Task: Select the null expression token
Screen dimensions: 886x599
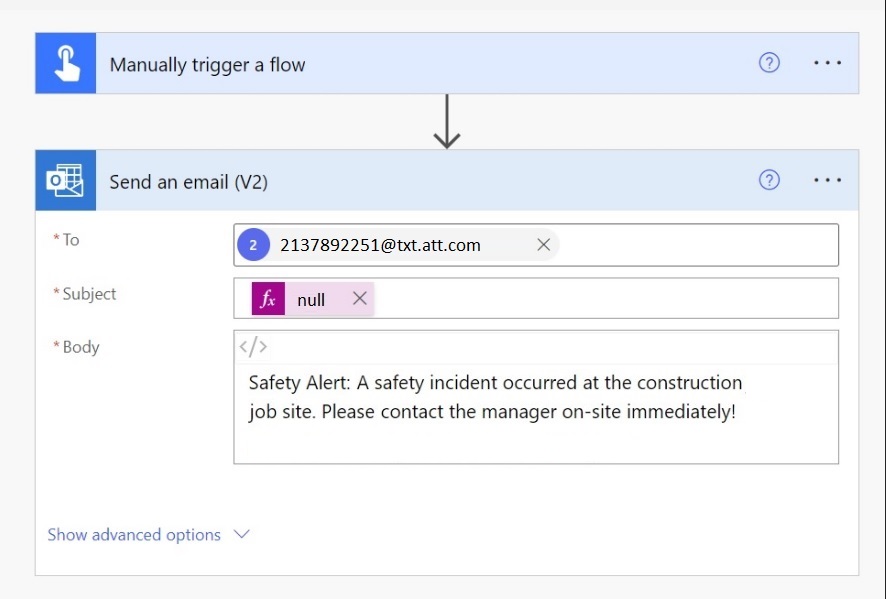Action: (x=311, y=300)
